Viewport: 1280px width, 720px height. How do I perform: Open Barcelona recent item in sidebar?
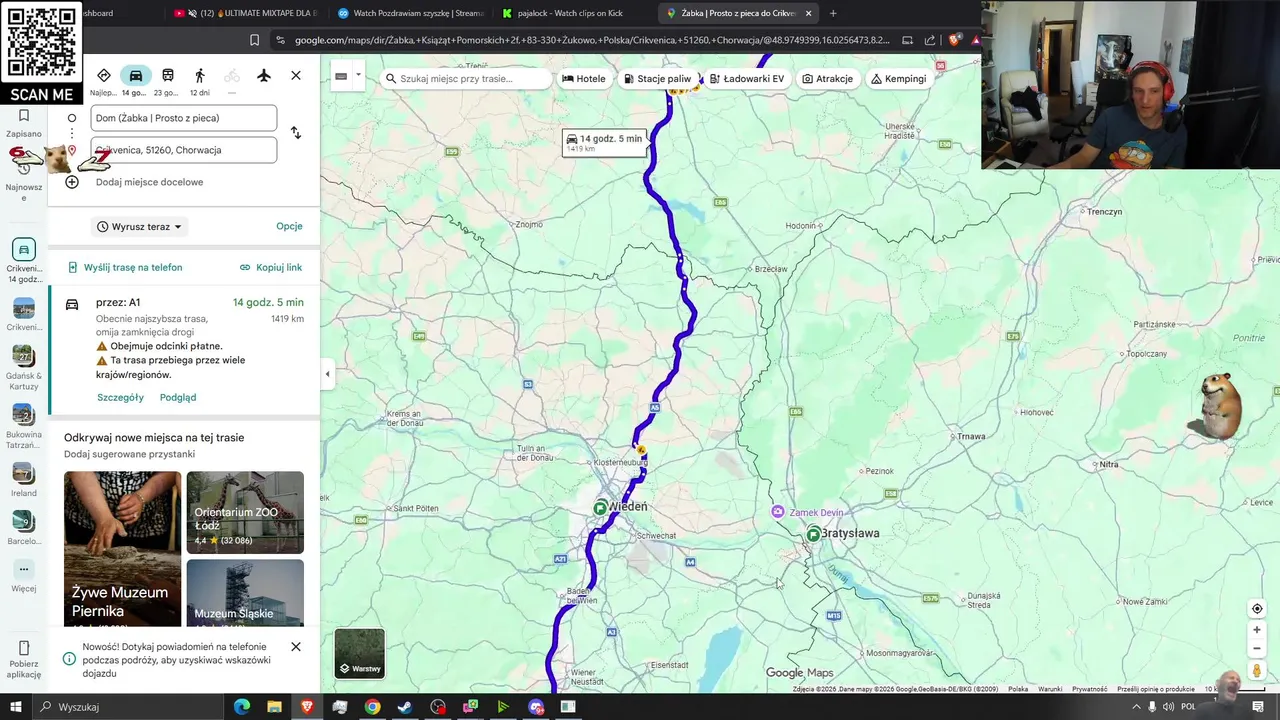[x=24, y=528]
